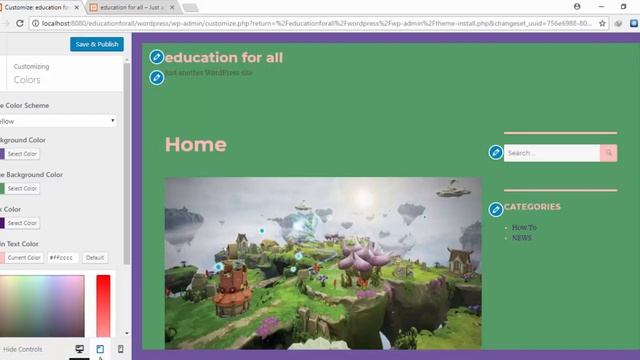The width and height of the screenshot is (640, 360).
Task: Click the CATEGORIES widget heading
Action: click(532, 207)
